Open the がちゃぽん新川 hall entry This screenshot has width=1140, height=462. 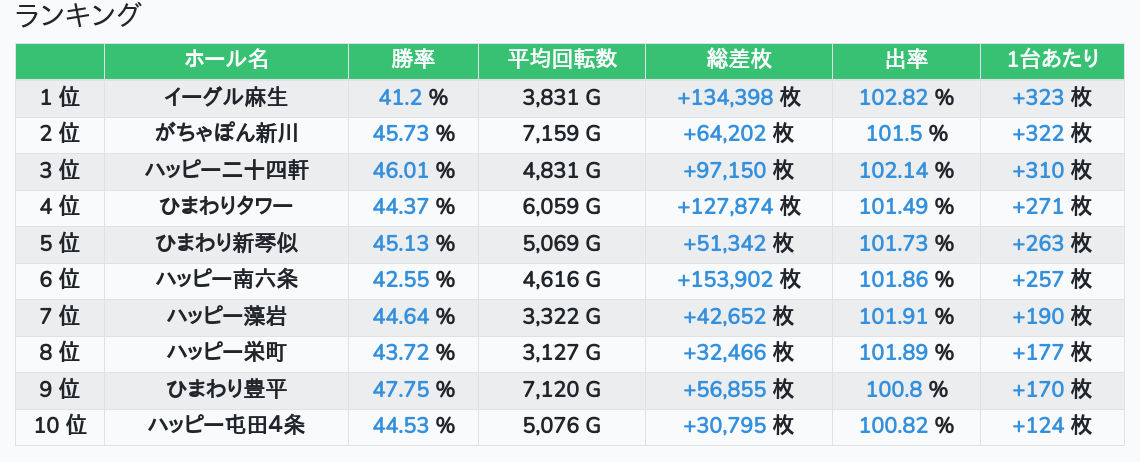226,133
